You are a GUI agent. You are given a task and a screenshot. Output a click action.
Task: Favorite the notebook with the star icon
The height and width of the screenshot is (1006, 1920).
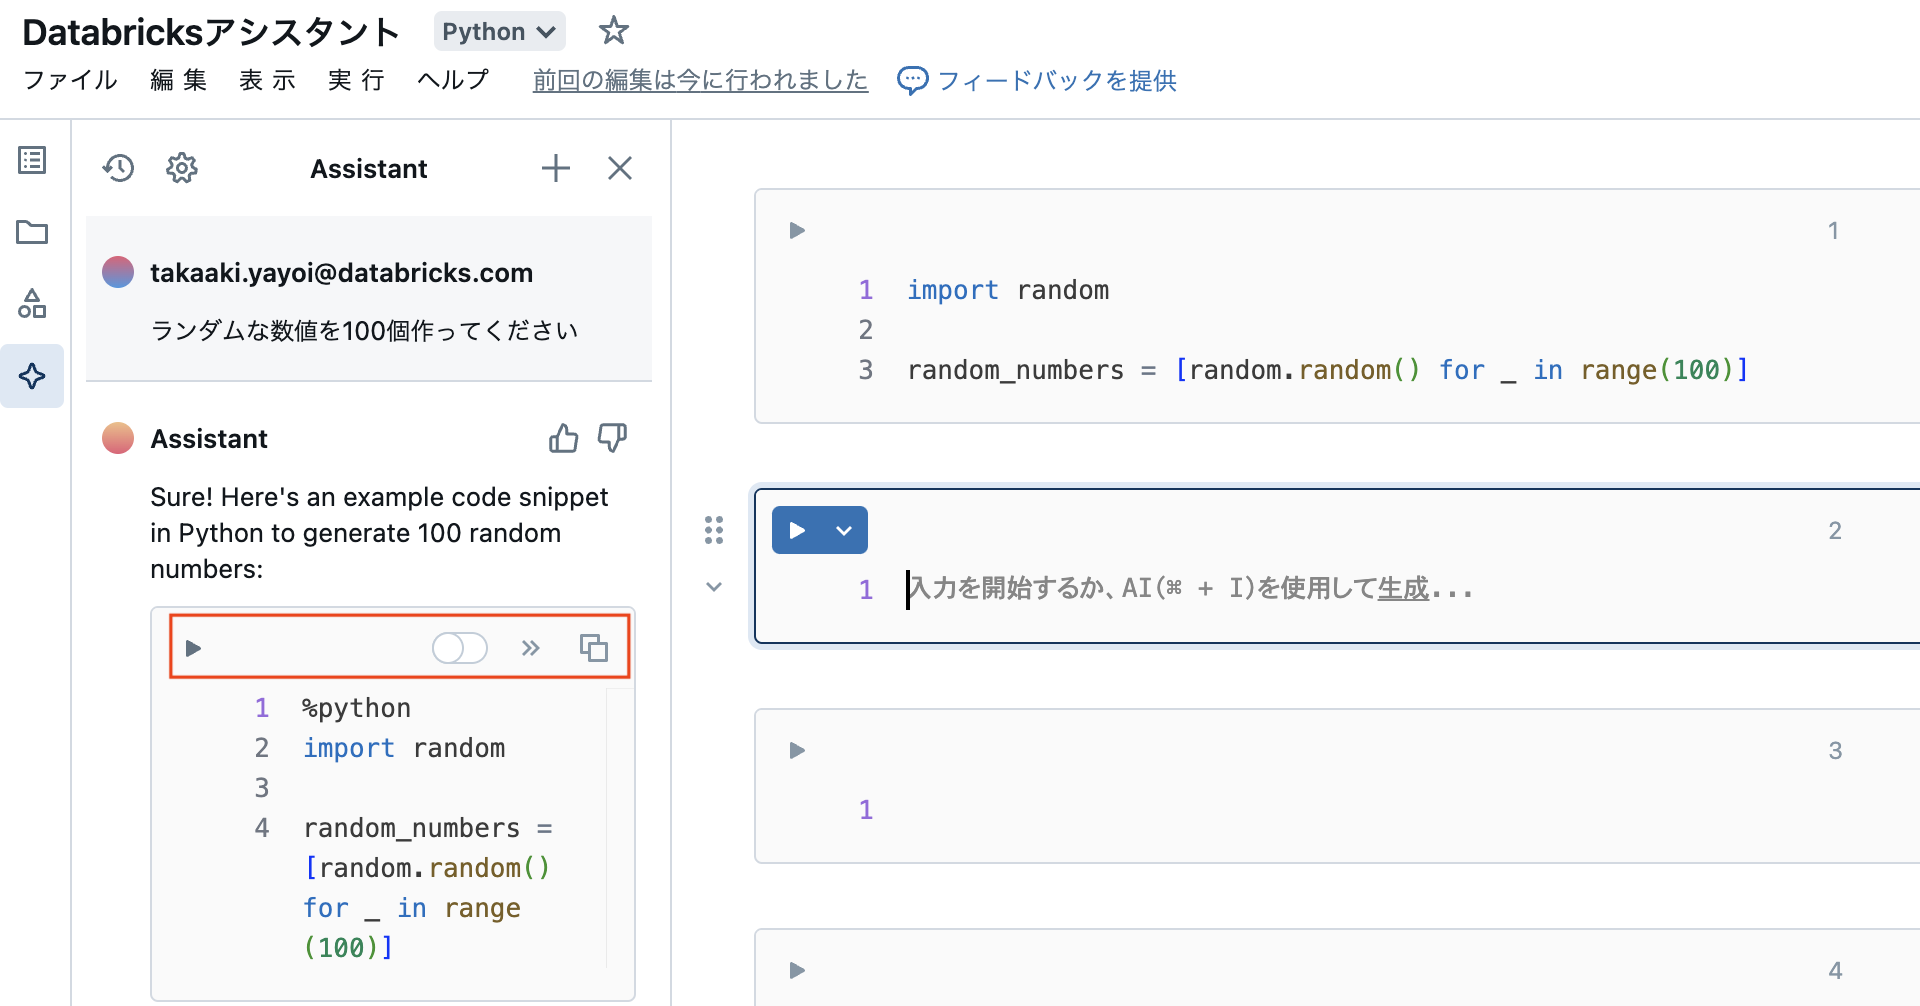(x=613, y=31)
